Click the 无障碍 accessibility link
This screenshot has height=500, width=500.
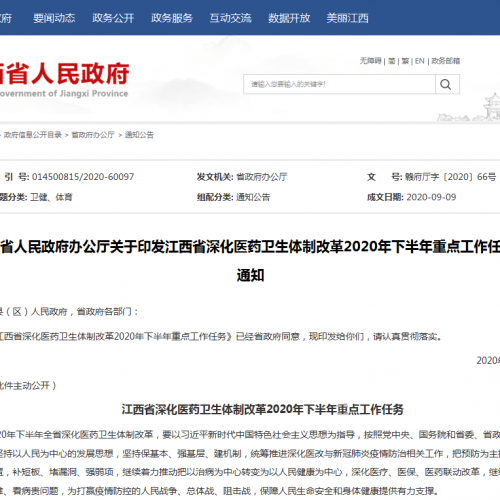(x=370, y=61)
